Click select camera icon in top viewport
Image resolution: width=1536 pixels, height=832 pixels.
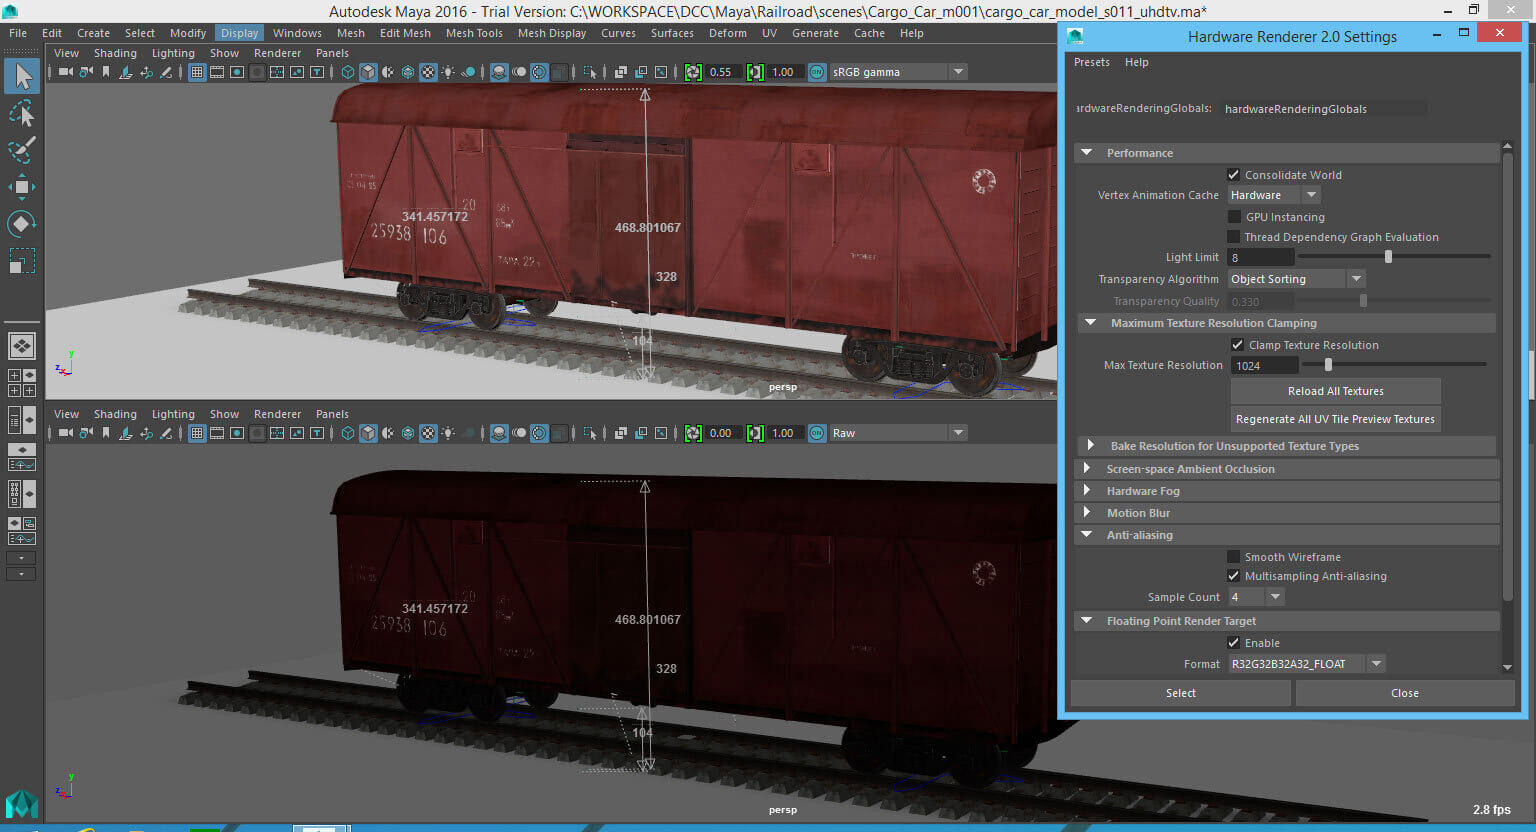66,72
